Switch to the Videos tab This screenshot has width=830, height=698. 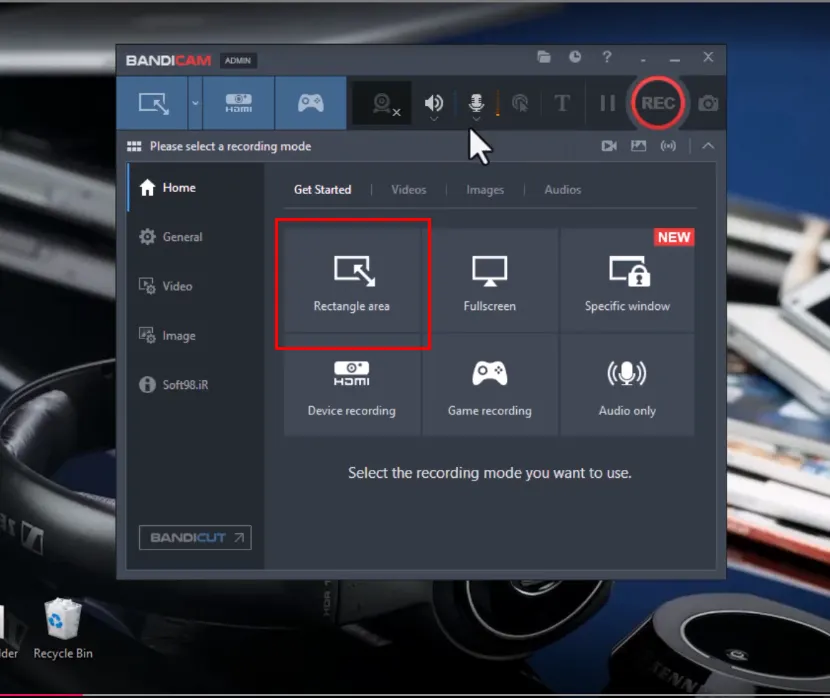[409, 189]
